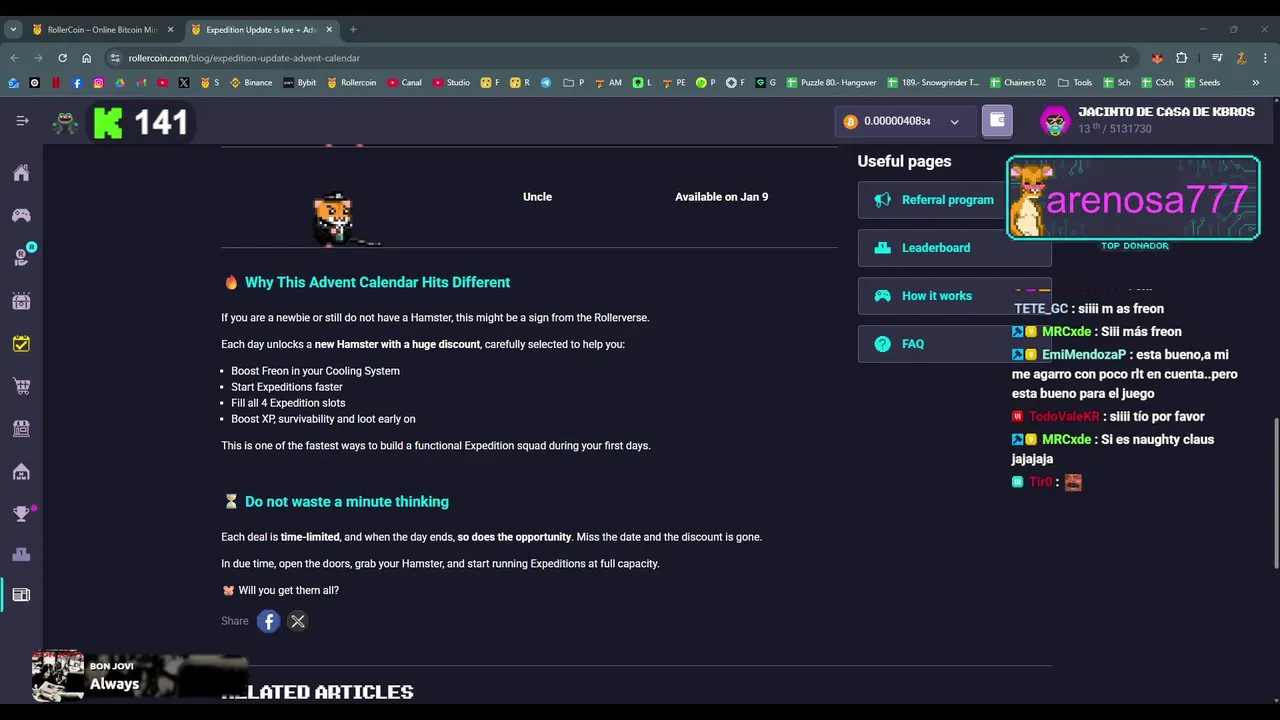Click the media control icon in Chrome toolbar
The image size is (1280, 720).
1217,58
